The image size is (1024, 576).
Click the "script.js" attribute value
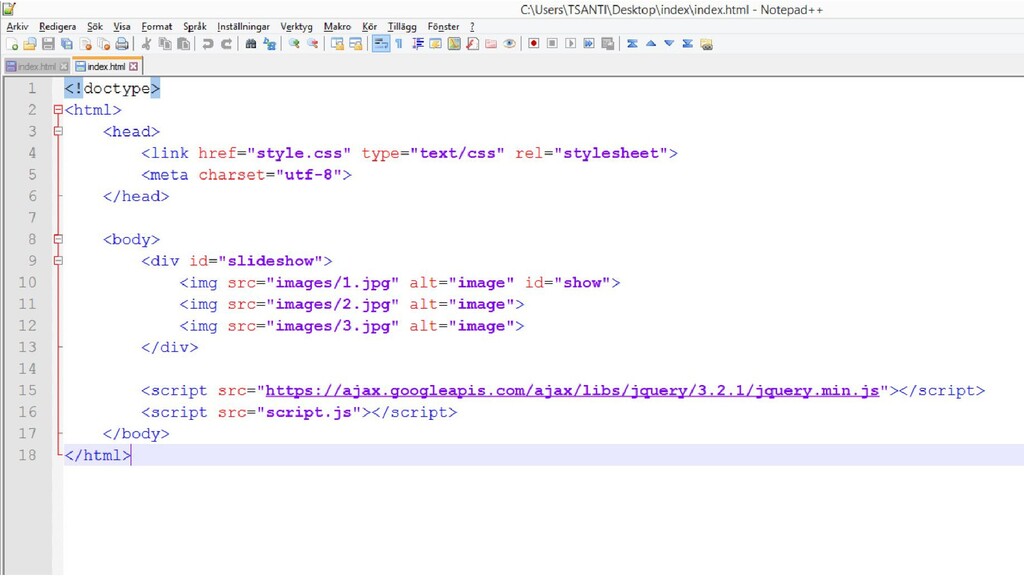tap(309, 412)
